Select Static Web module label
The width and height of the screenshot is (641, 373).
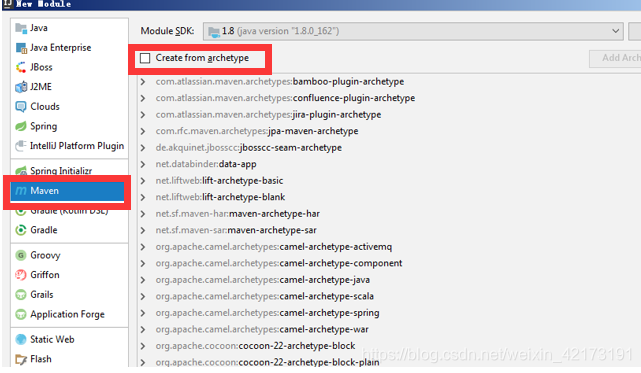[x=52, y=339]
